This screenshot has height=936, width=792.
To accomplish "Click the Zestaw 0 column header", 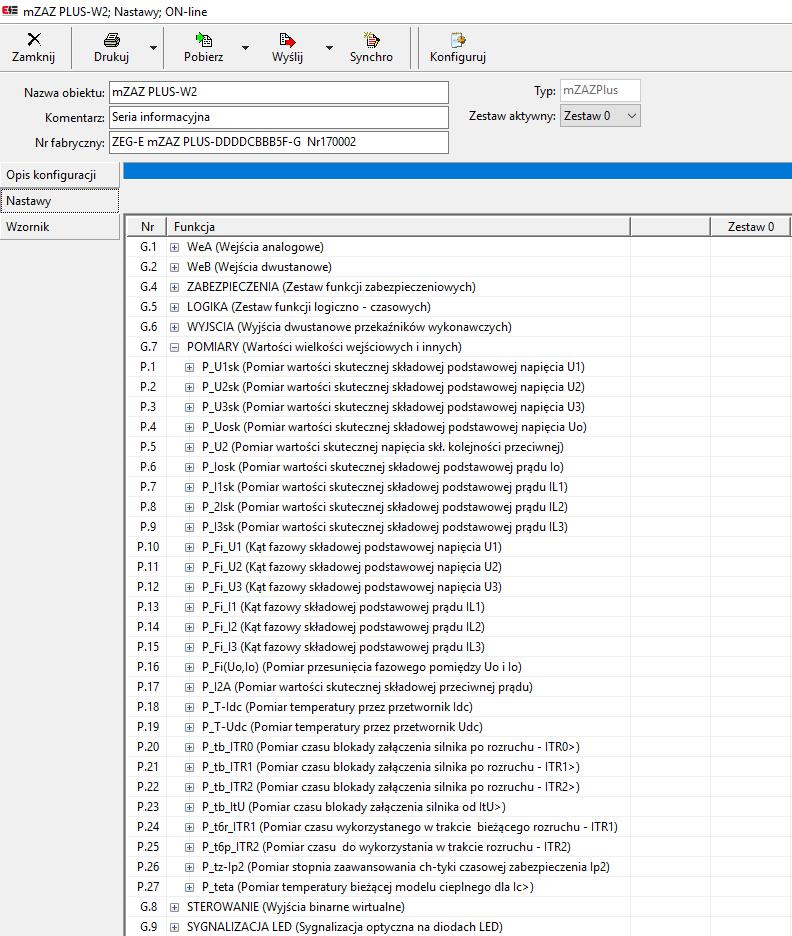I will pyautogui.click(x=750, y=227).
